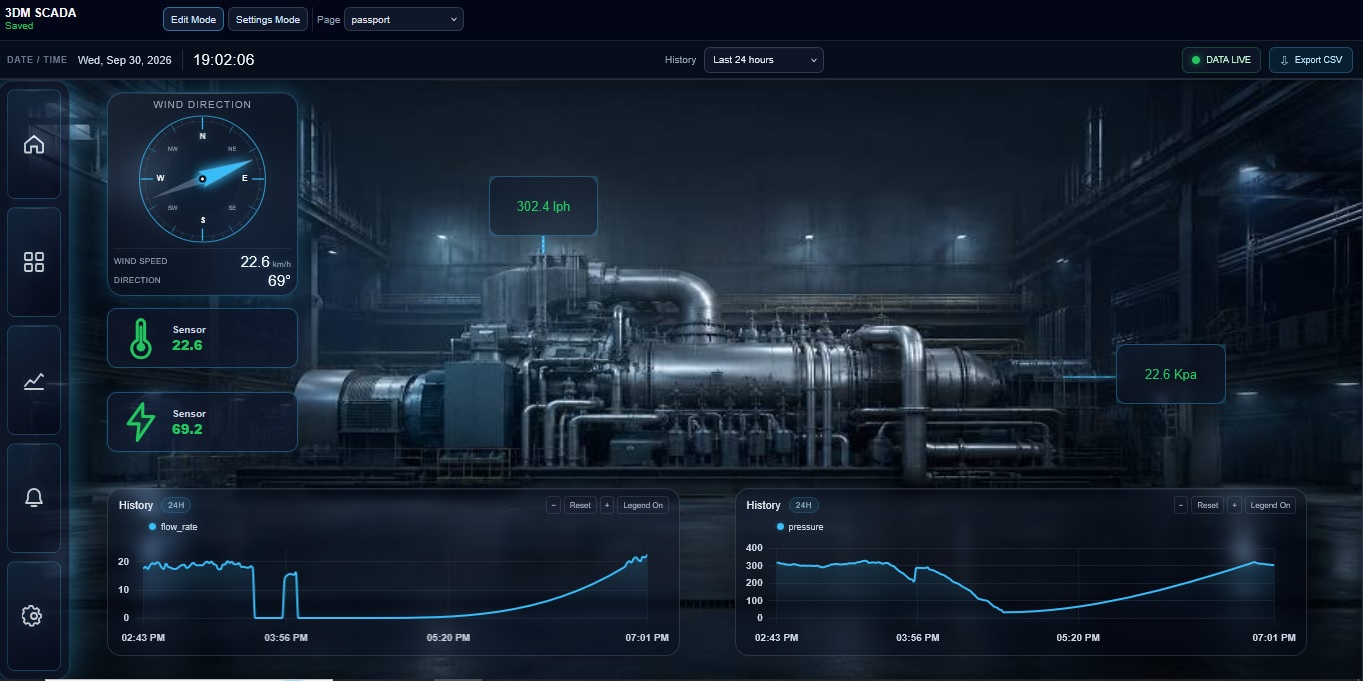Toggle Legend On for pressure chart

pos(1271,505)
